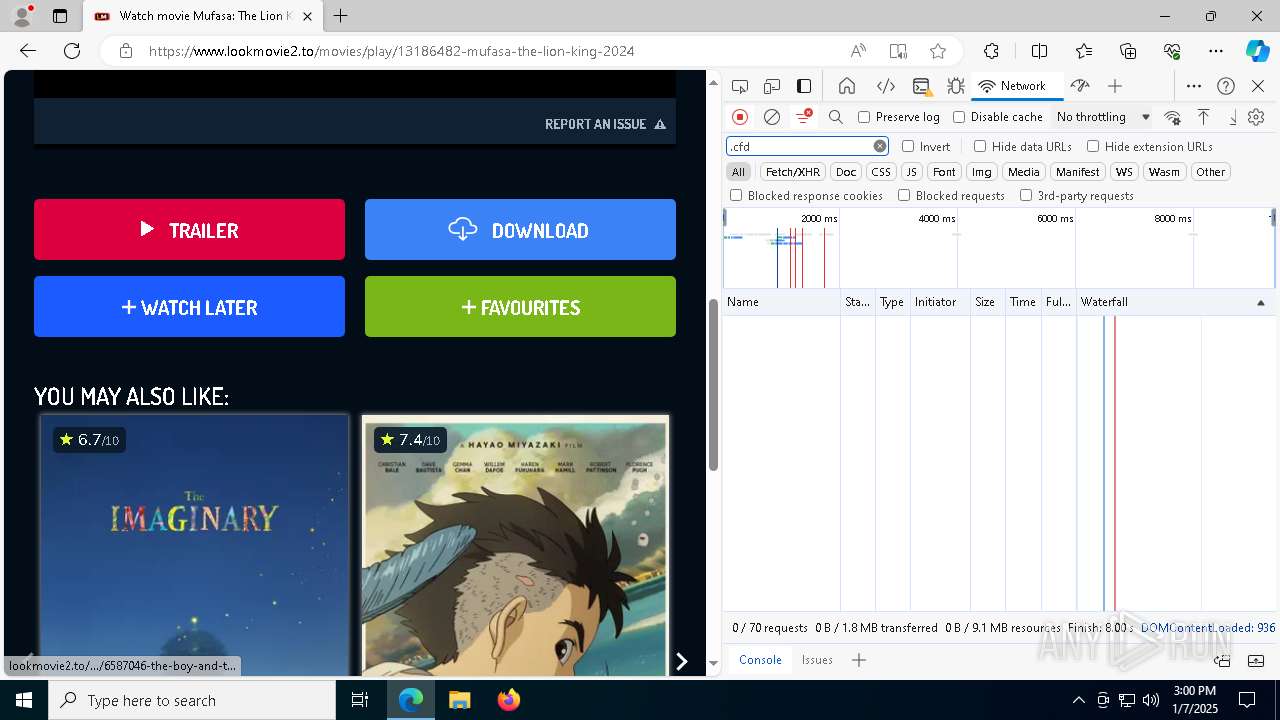This screenshot has height=720, width=1280.
Task: Open Copilot icon in Edge
Action: click(1257, 51)
